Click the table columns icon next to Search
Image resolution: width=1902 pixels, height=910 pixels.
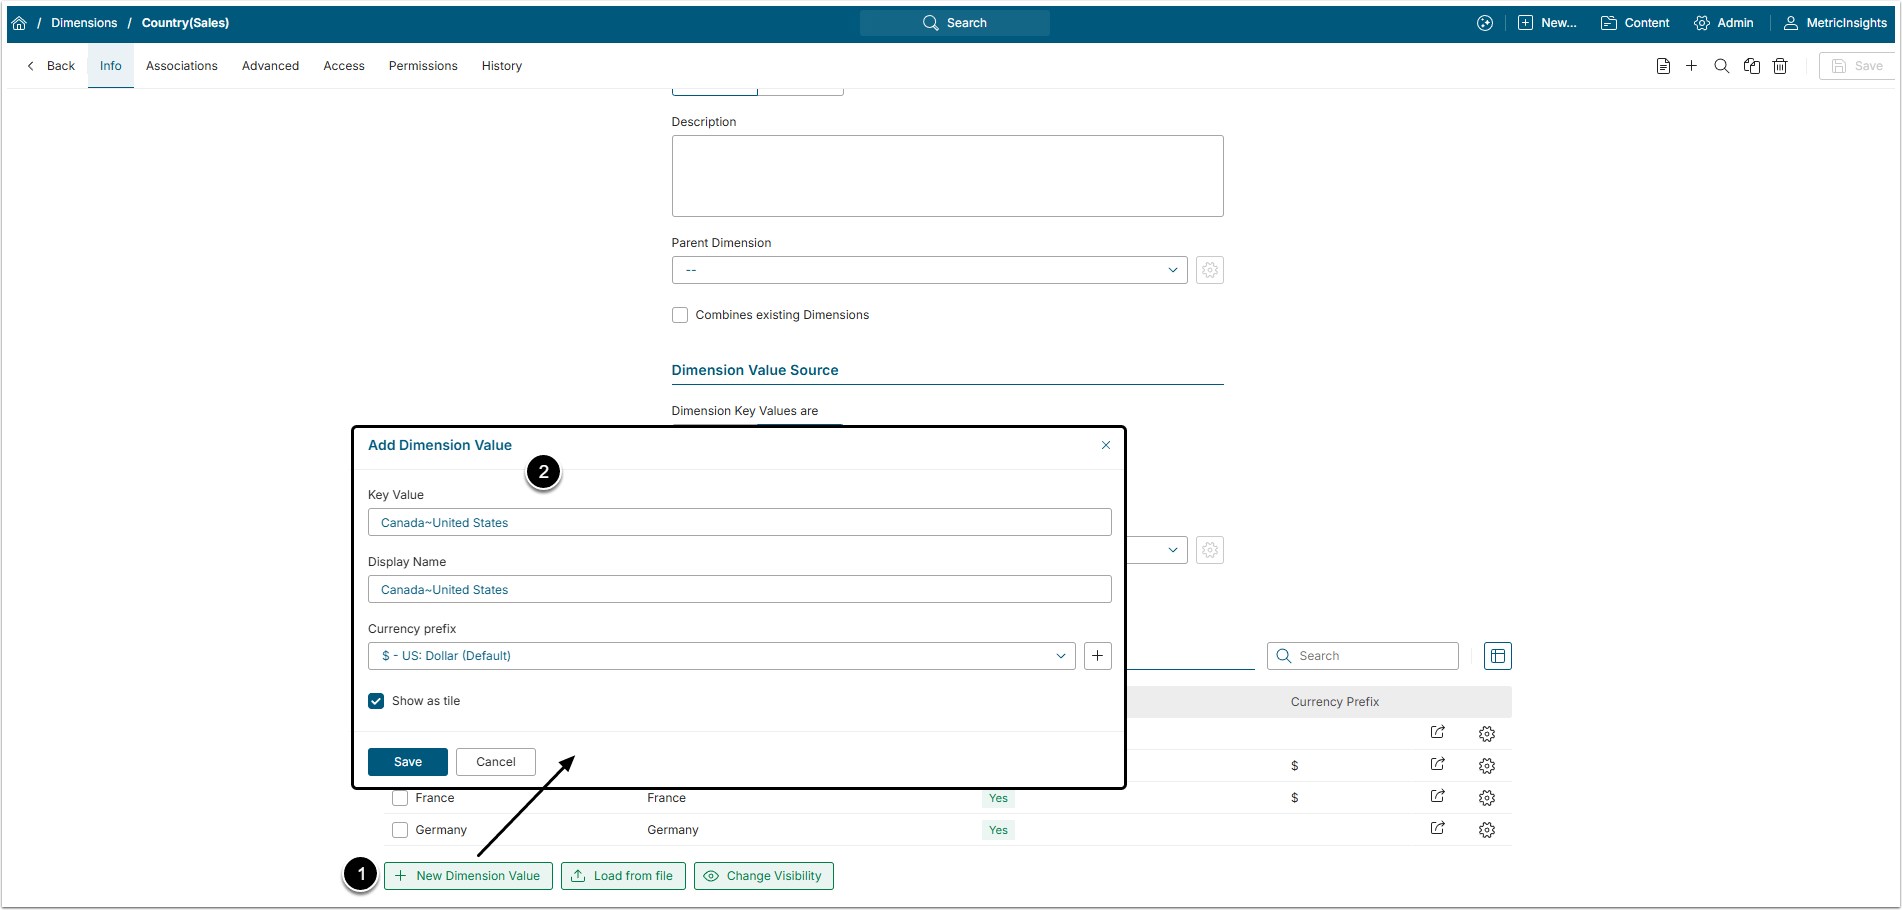1497,656
